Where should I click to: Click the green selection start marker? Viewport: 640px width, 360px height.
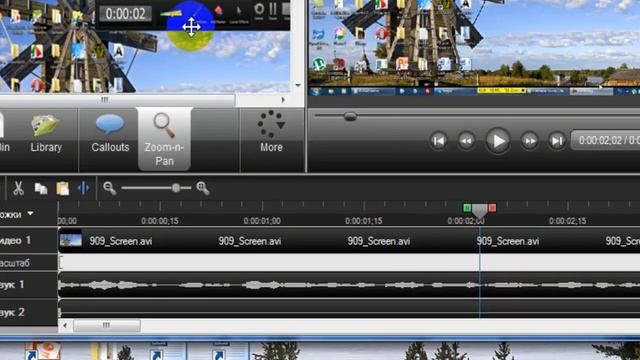click(467, 208)
